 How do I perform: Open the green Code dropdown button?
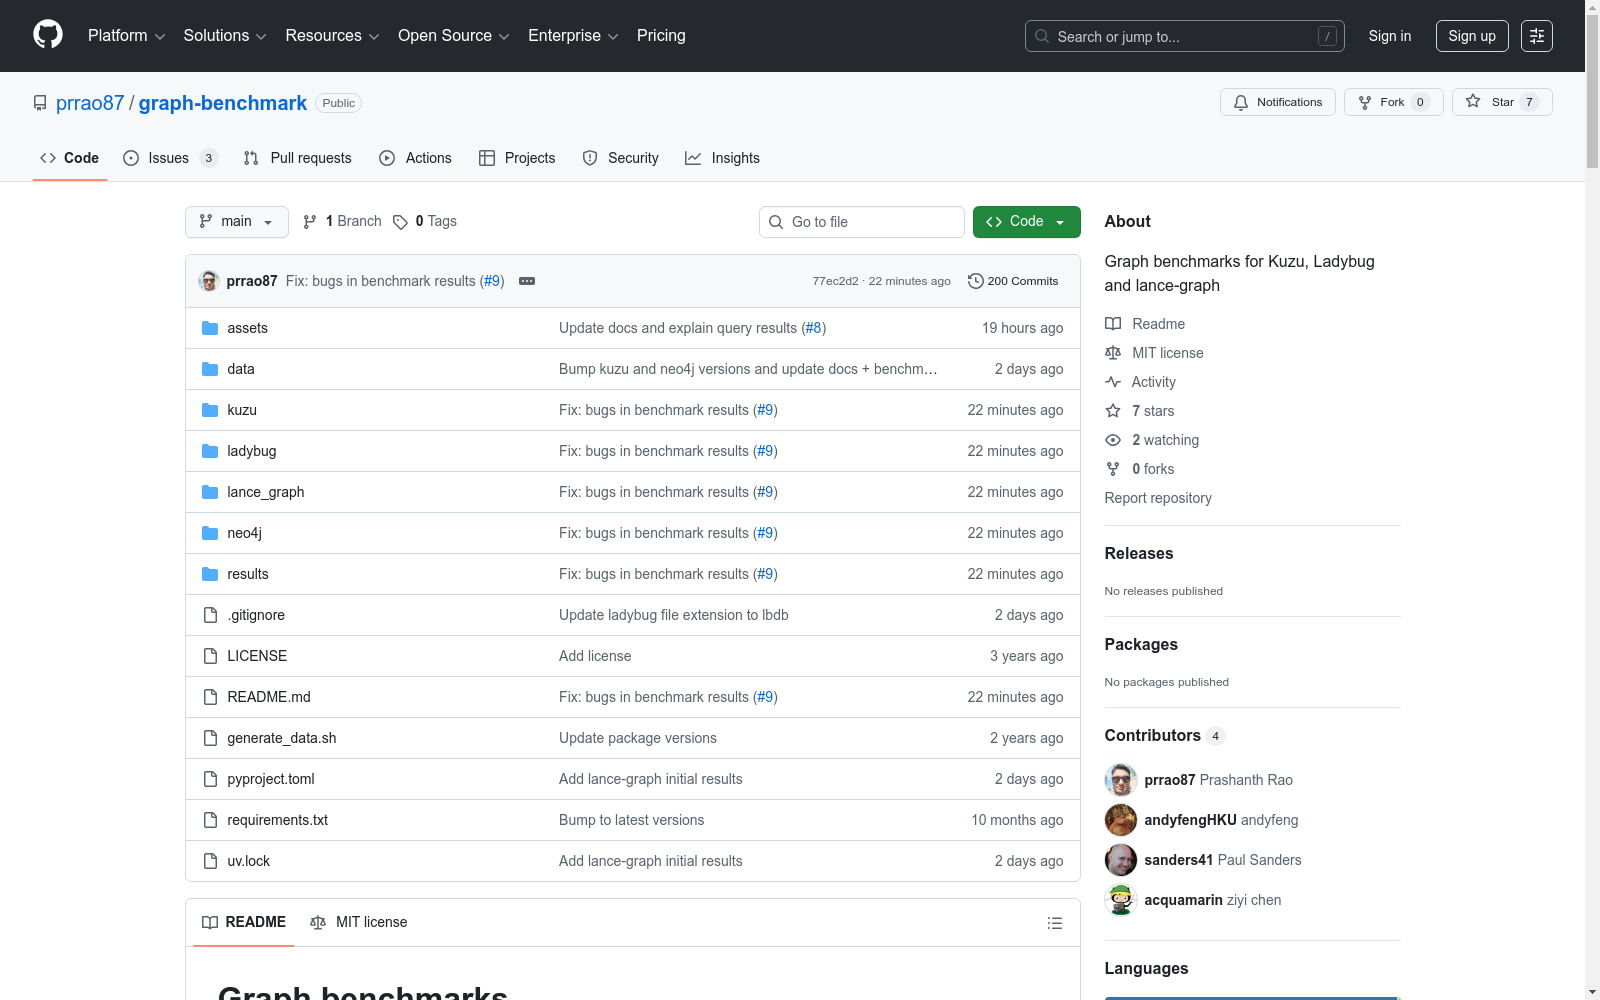click(1027, 222)
